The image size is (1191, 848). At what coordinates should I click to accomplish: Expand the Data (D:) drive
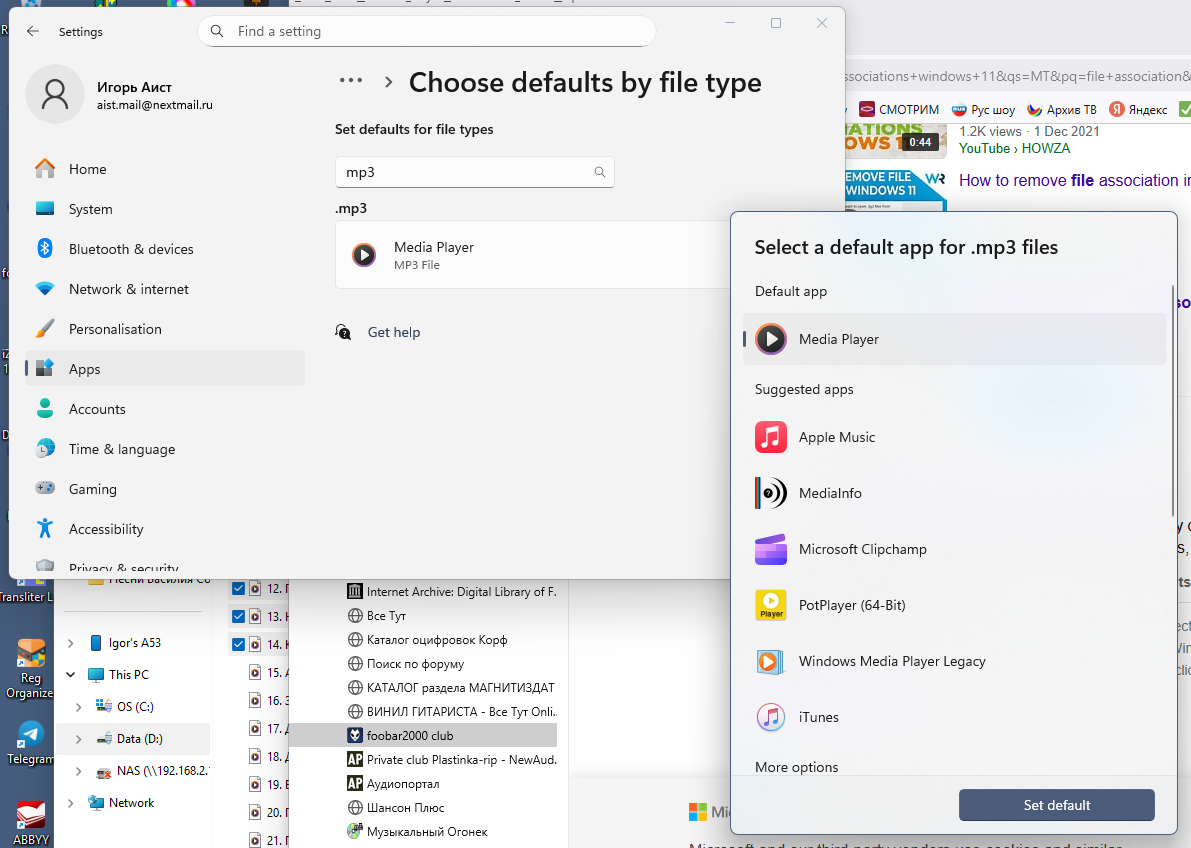[79, 739]
